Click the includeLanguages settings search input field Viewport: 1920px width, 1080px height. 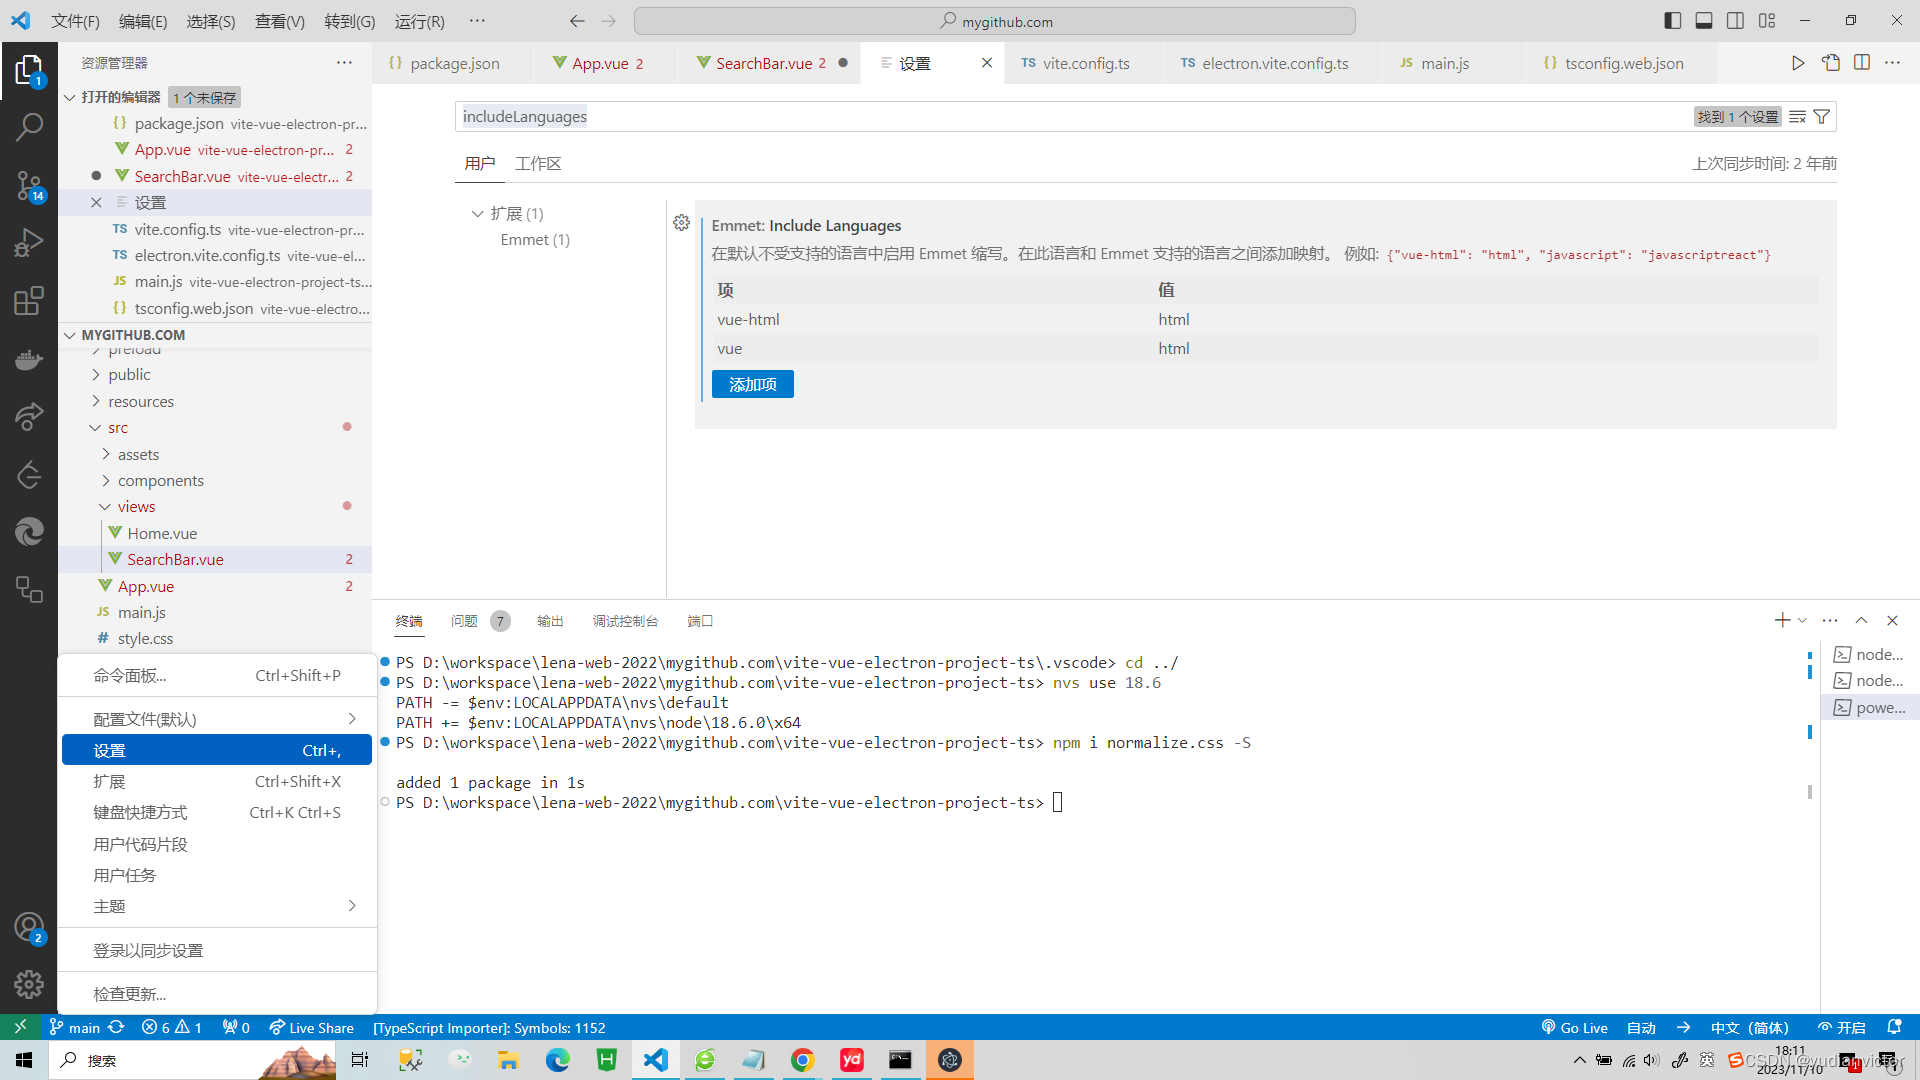1069,116
